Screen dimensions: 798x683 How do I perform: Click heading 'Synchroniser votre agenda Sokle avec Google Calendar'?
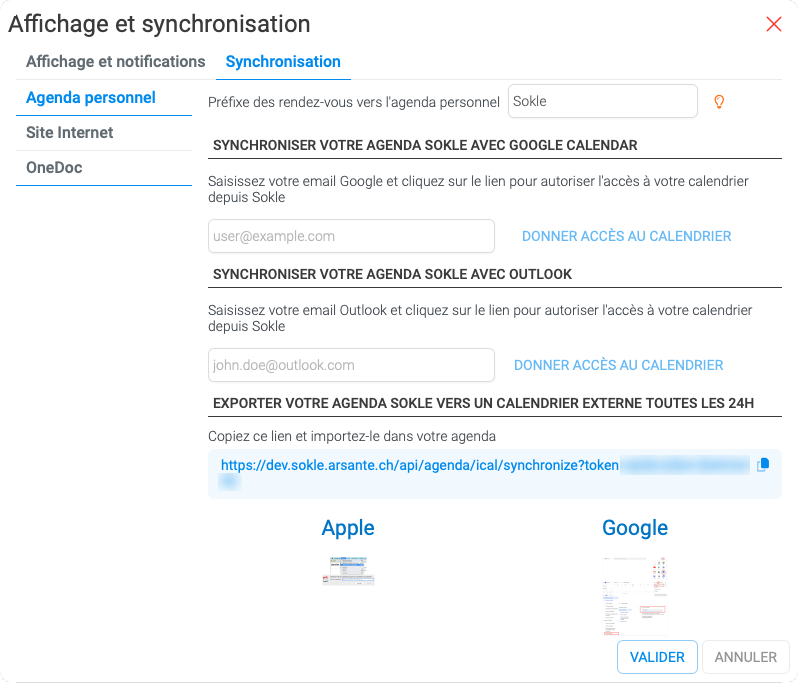point(425,145)
